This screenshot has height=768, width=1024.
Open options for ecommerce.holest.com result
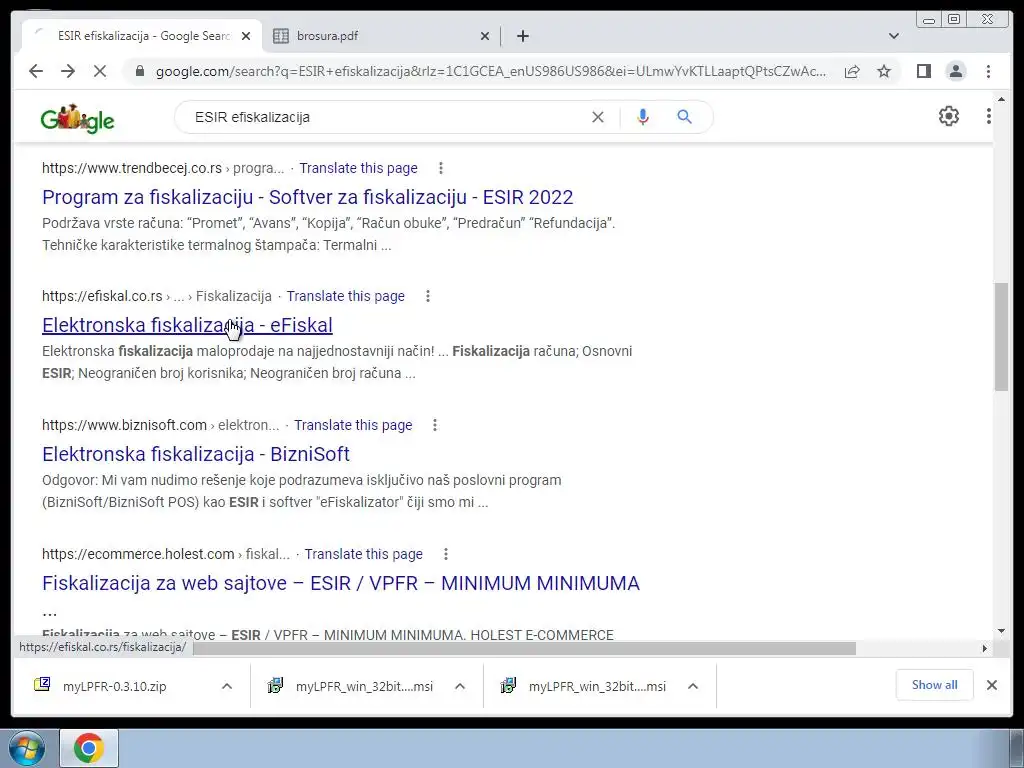click(x=445, y=554)
